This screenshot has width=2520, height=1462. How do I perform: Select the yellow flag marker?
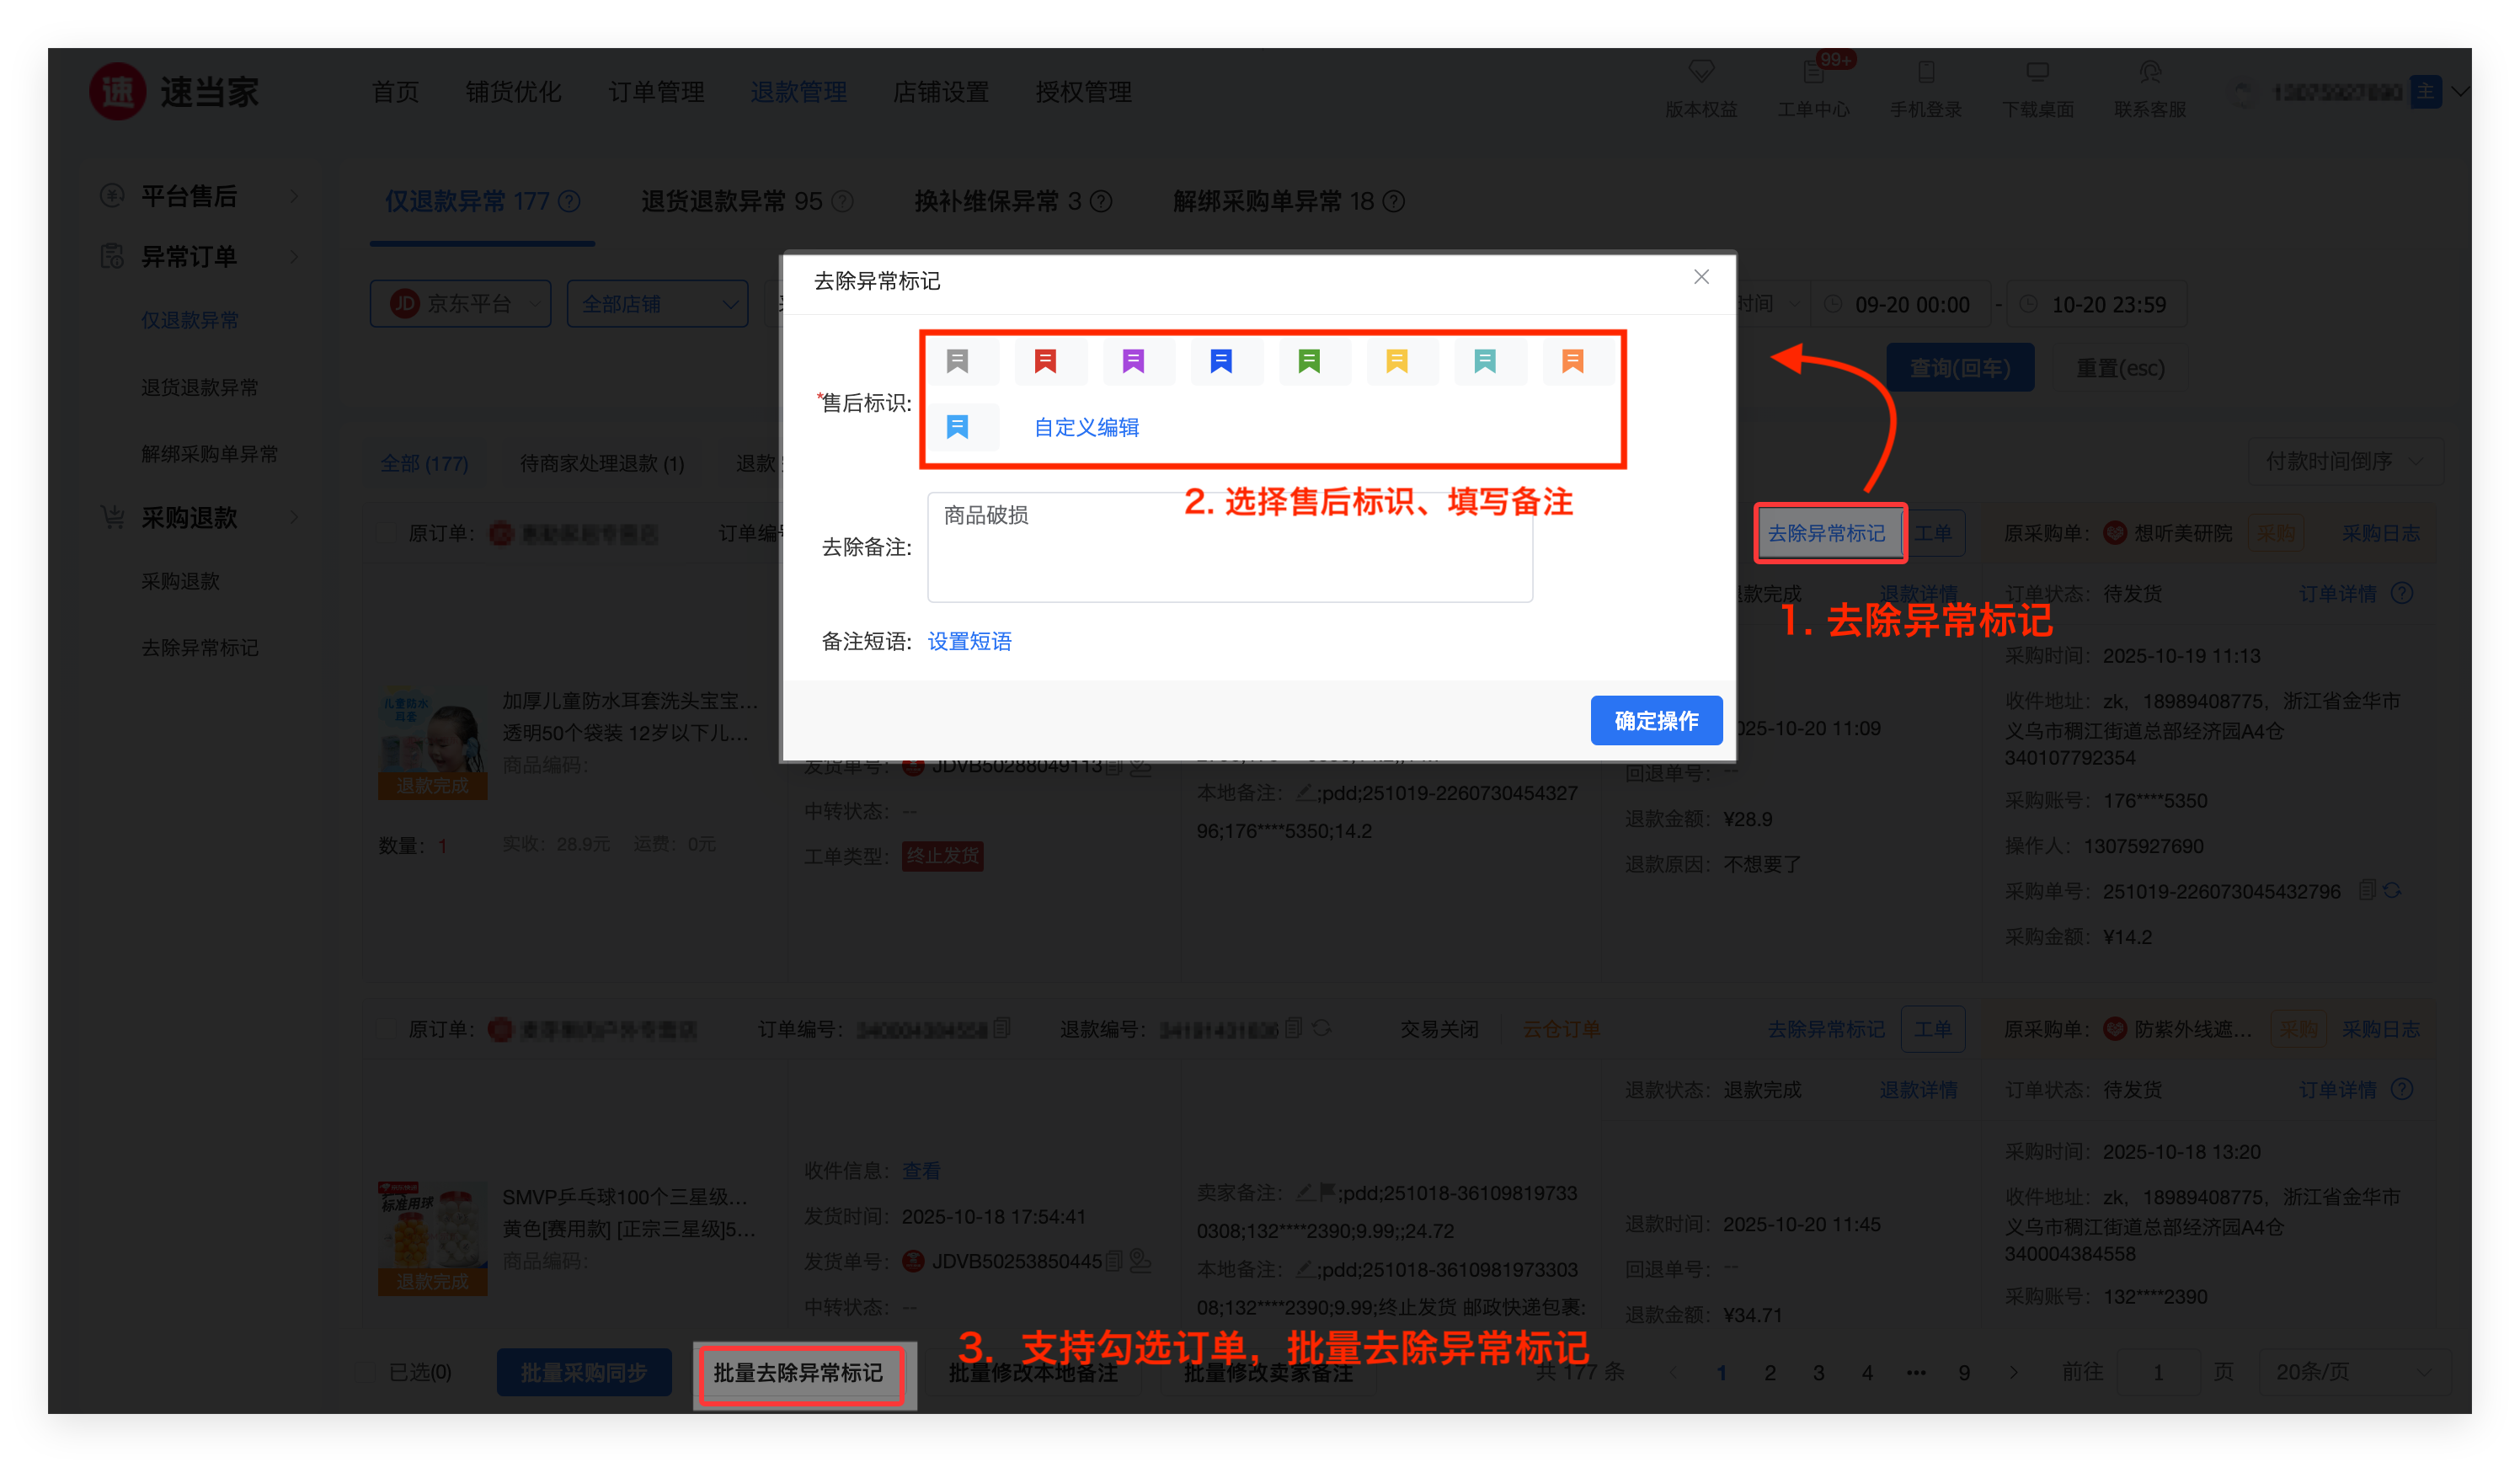tap(1397, 361)
